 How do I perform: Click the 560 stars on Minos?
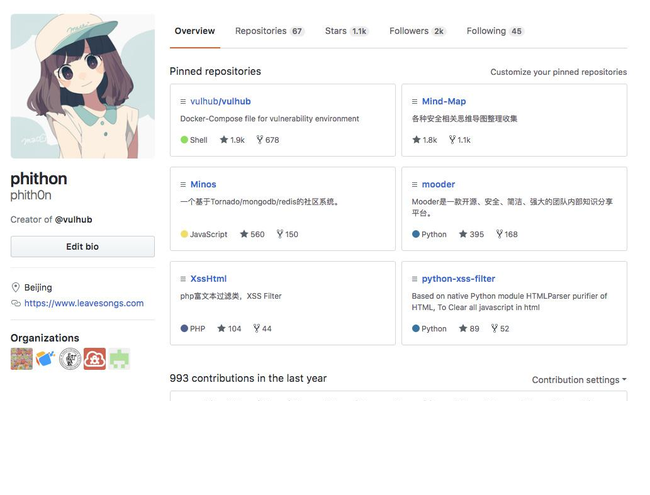click(252, 234)
